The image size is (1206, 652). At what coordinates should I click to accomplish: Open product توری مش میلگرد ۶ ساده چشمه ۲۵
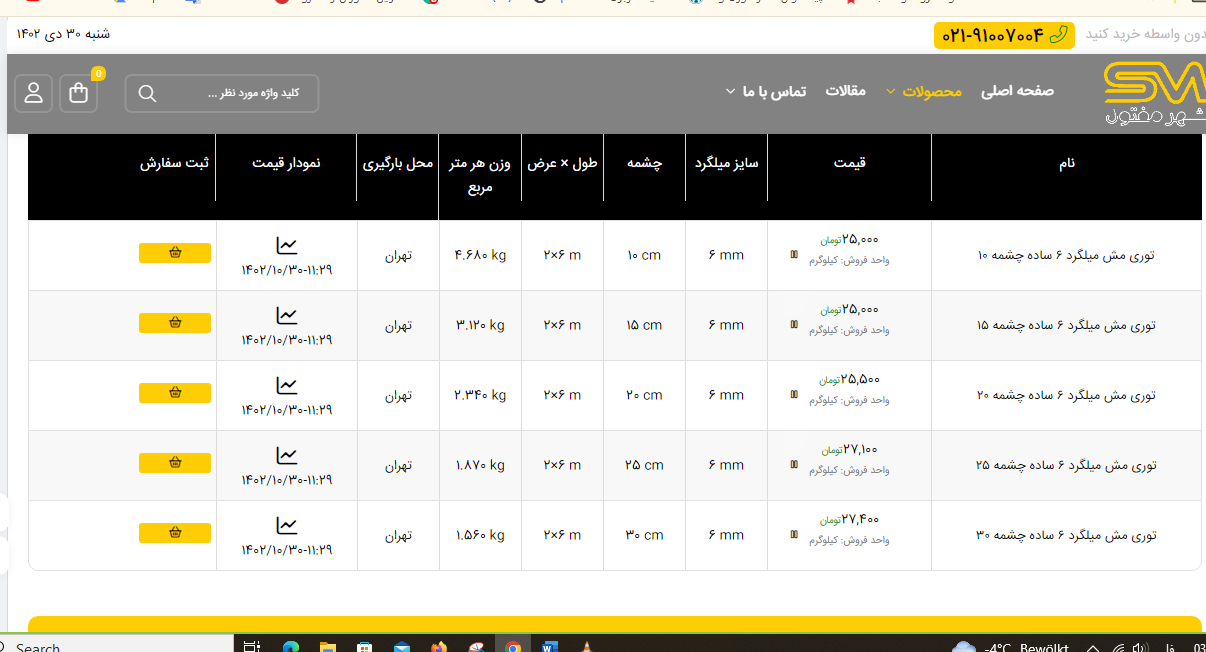click(x=1066, y=465)
